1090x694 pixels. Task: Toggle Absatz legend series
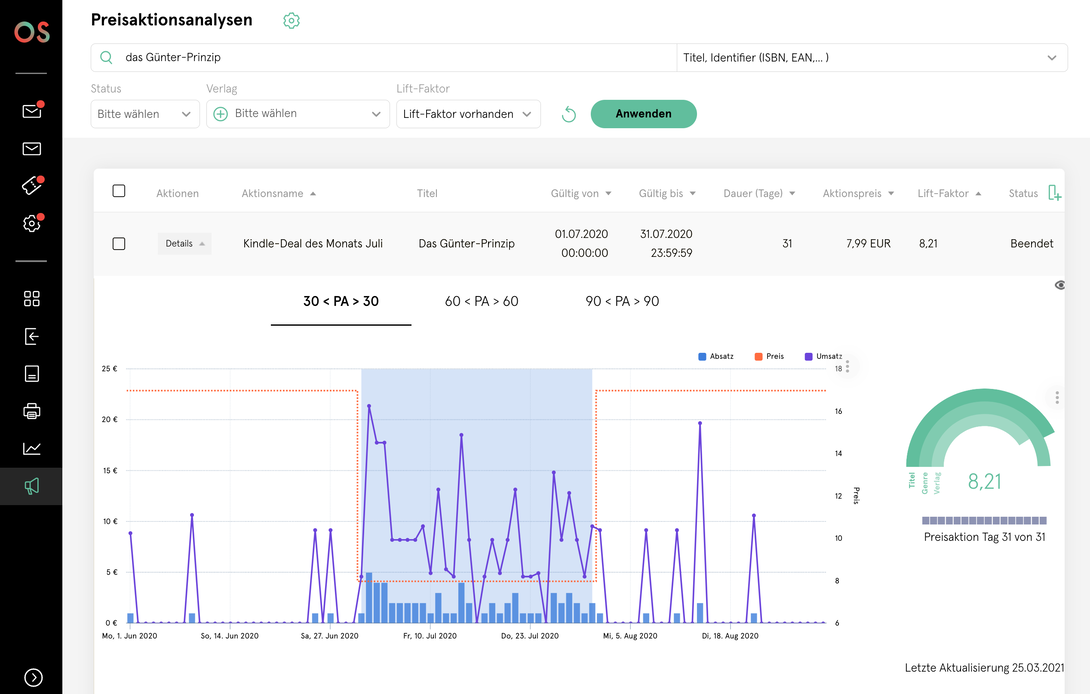pyautogui.click(x=716, y=356)
